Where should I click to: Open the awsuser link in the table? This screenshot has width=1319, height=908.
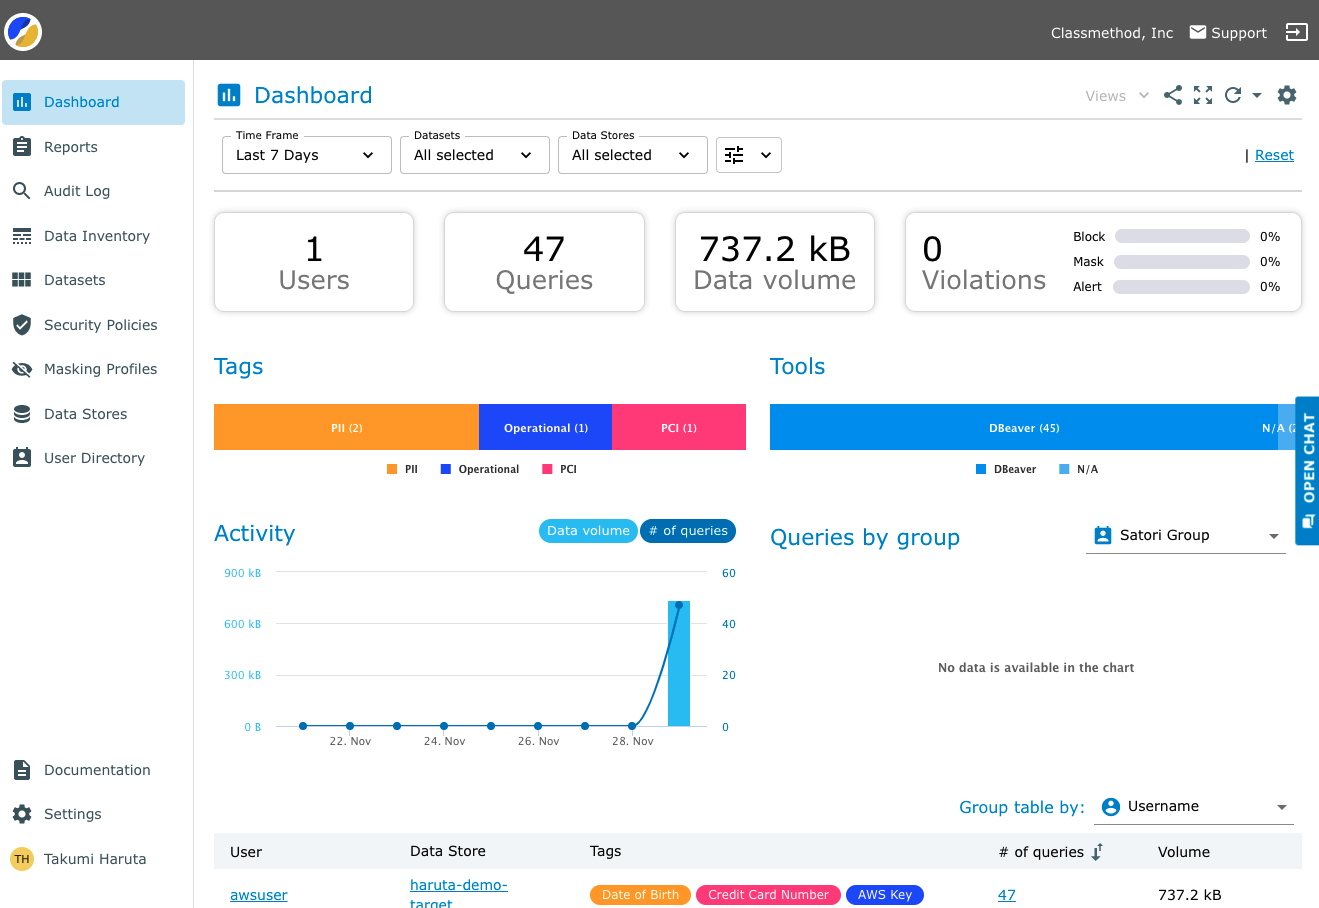pyautogui.click(x=258, y=895)
